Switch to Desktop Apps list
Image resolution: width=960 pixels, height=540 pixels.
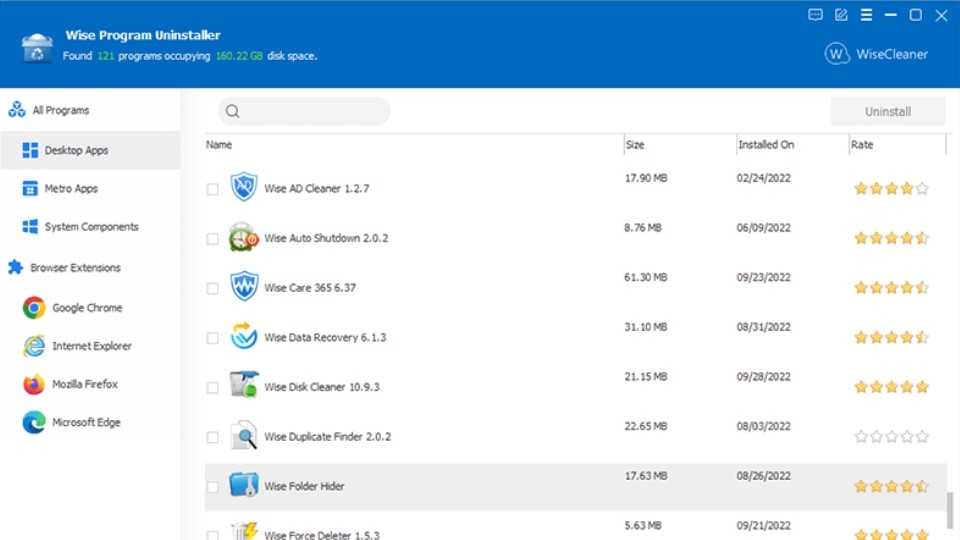[x=91, y=150]
